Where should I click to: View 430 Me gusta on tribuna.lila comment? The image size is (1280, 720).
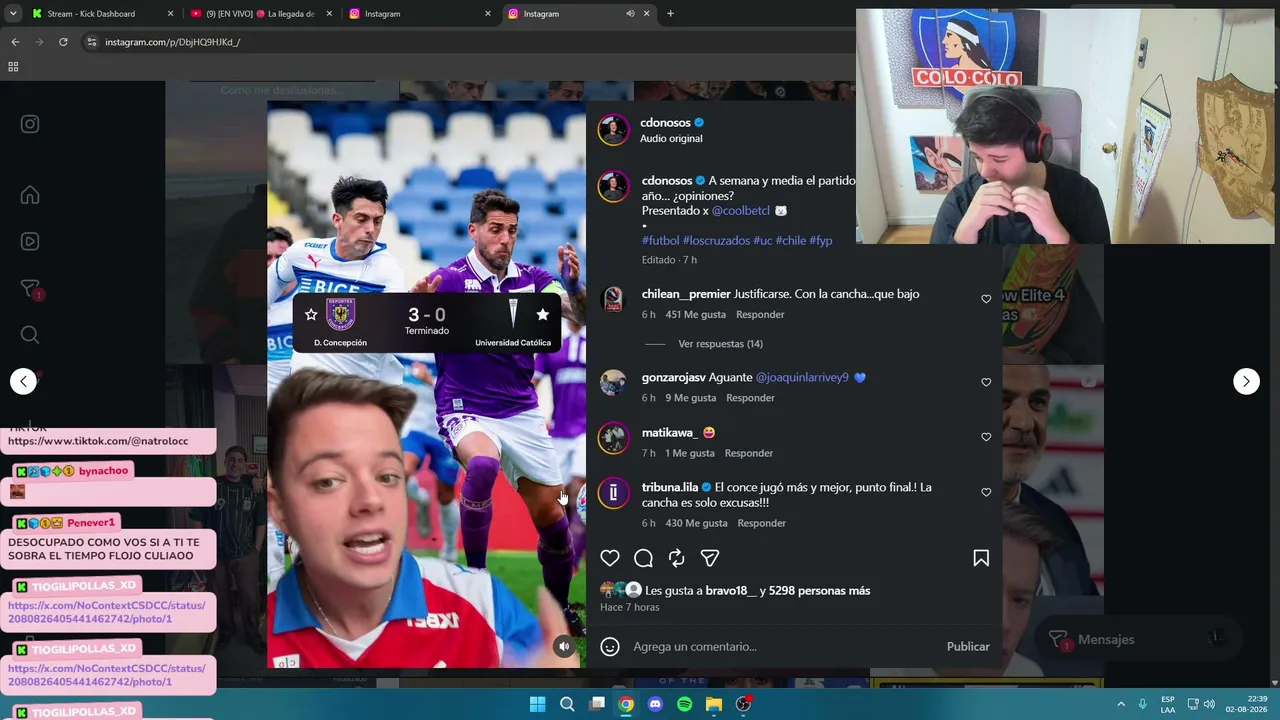[696, 523]
